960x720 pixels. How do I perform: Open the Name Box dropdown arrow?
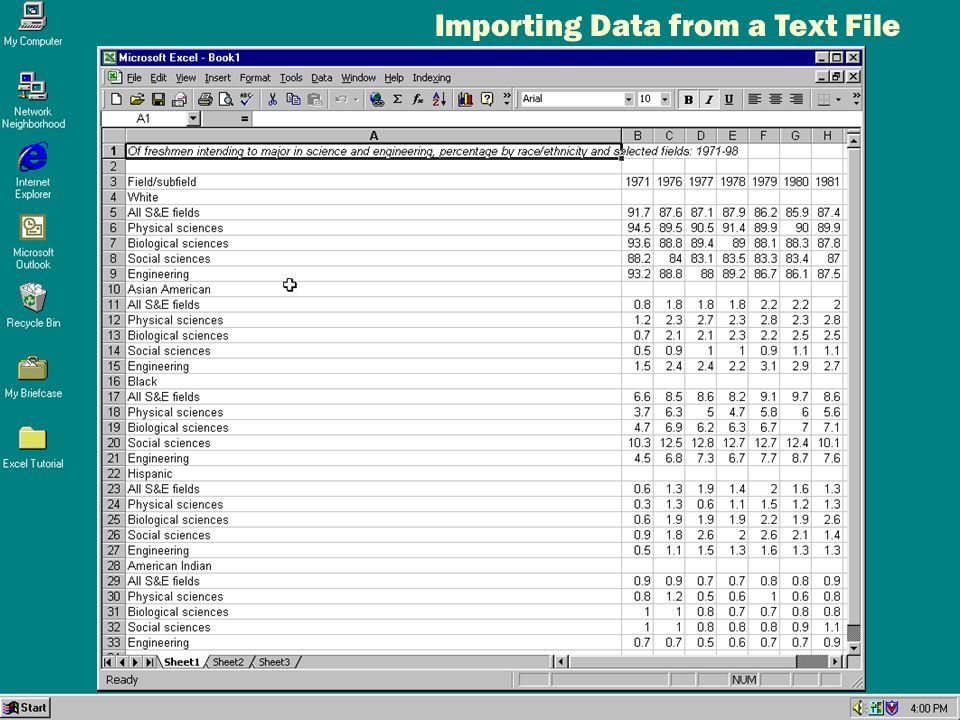193,118
